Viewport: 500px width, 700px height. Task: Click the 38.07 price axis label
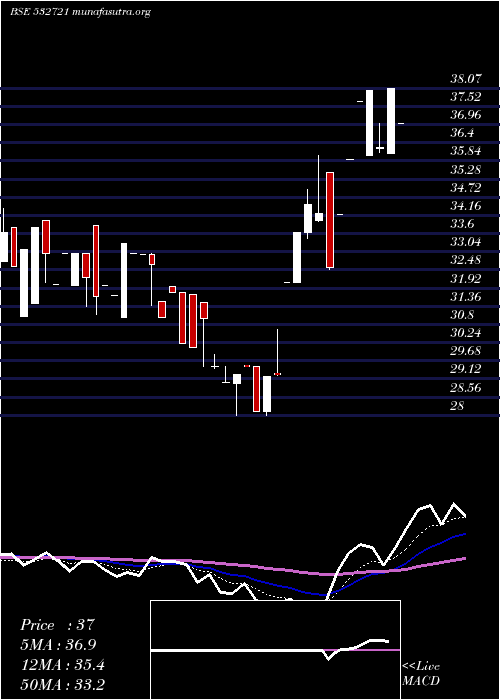click(x=467, y=79)
